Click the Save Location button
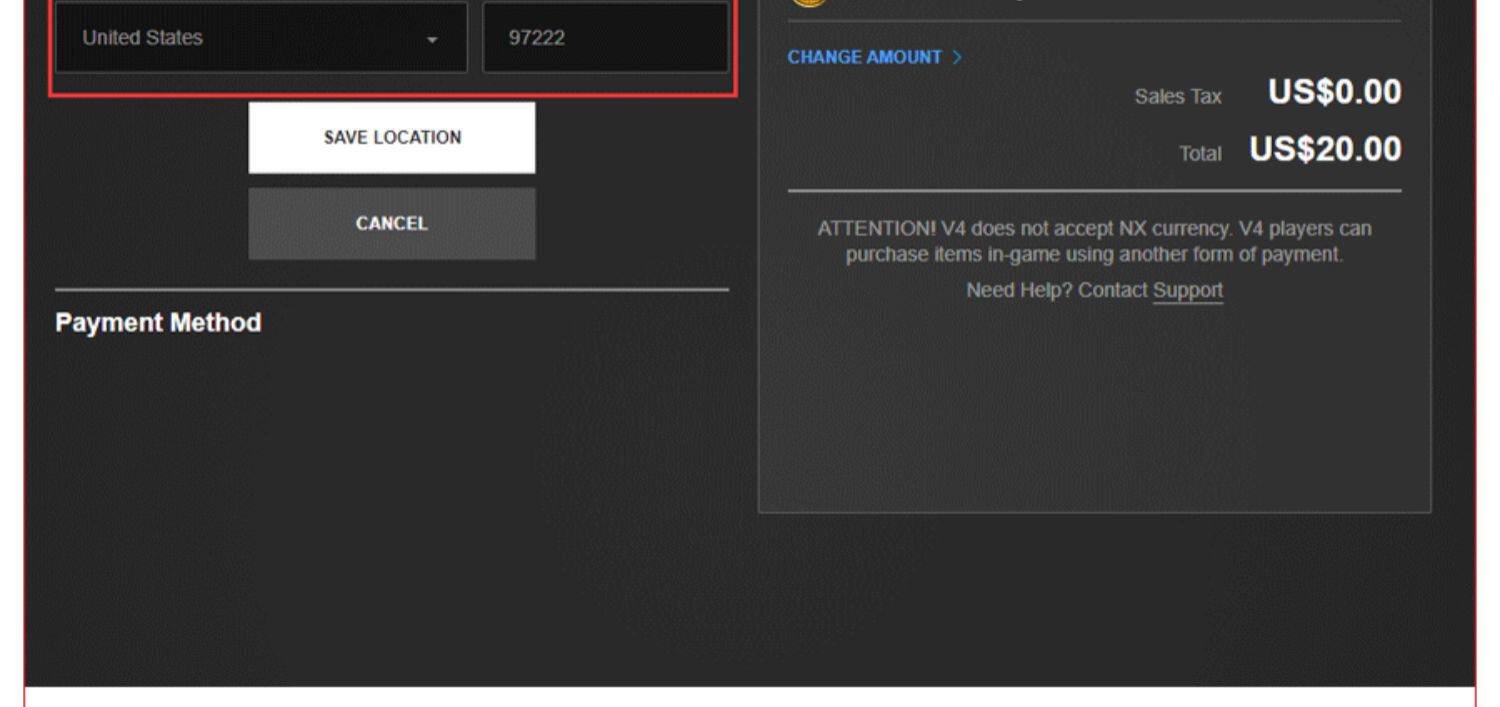1500x707 pixels. (392, 138)
